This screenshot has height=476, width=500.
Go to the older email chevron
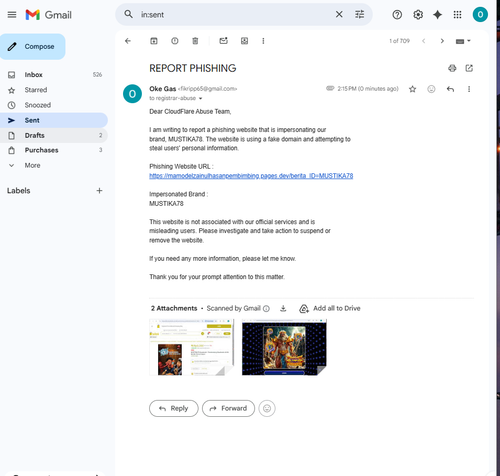point(442,41)
